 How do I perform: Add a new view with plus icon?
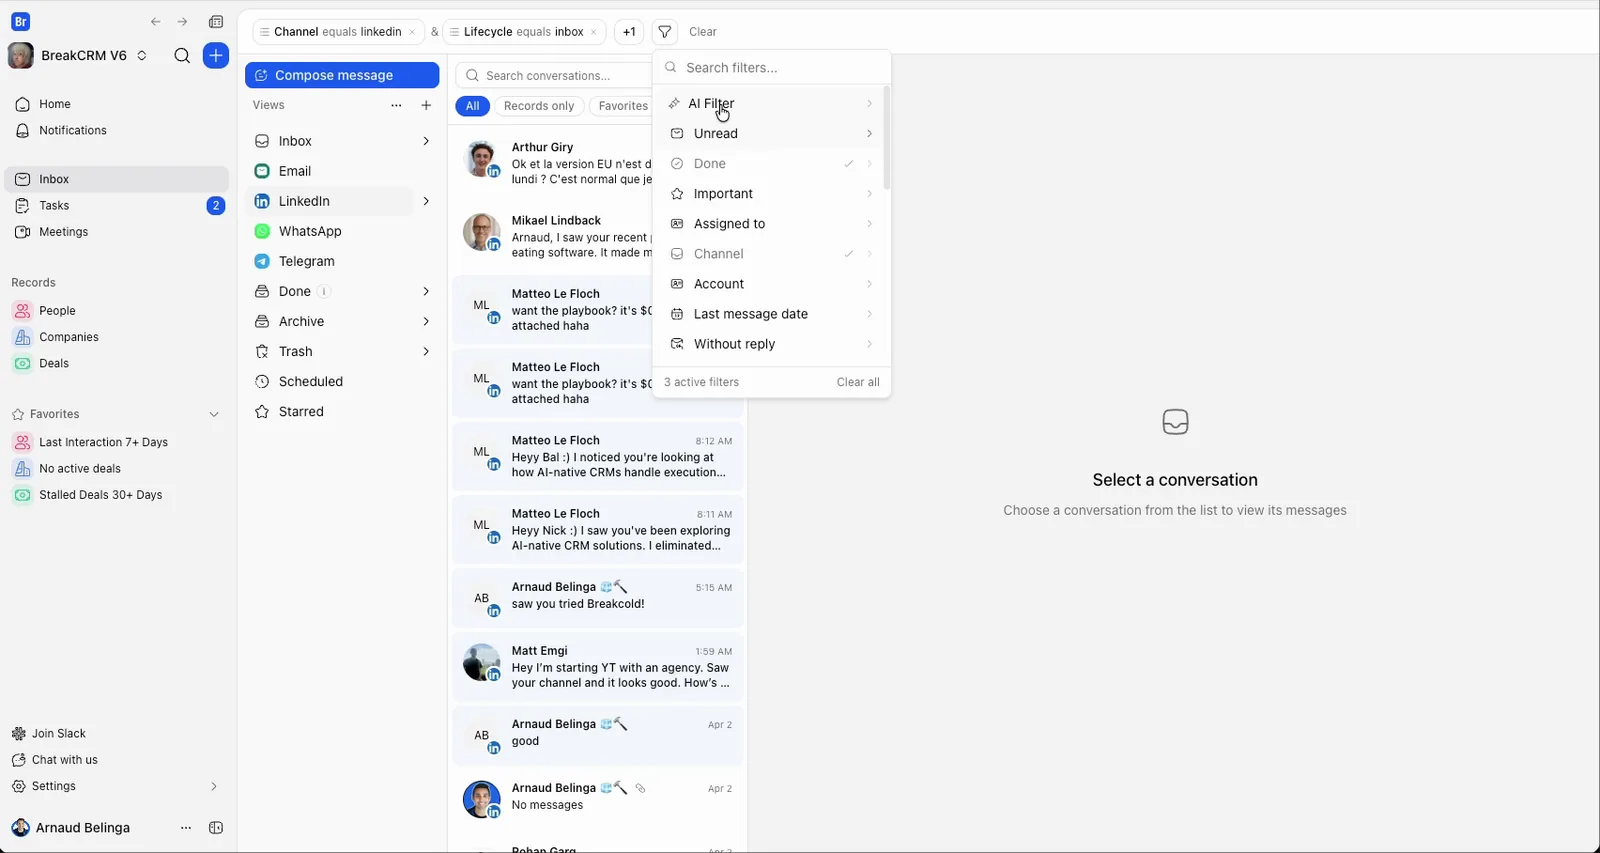(426, 105)
